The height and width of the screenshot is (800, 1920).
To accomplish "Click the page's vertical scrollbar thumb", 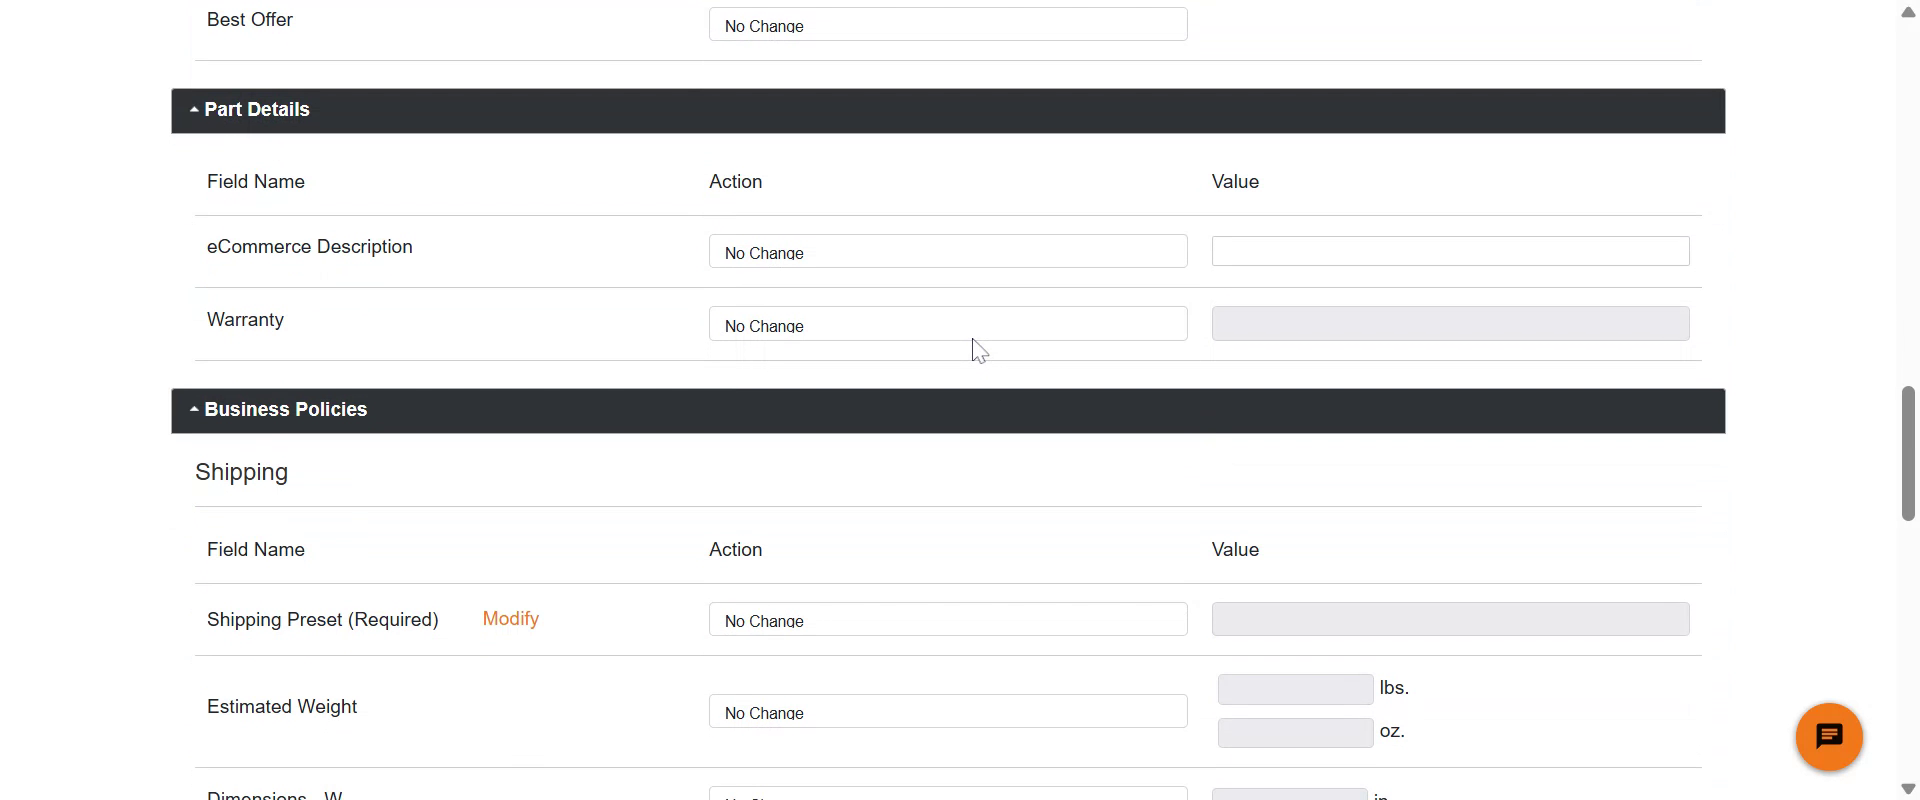I will [x=1908, y=453].
